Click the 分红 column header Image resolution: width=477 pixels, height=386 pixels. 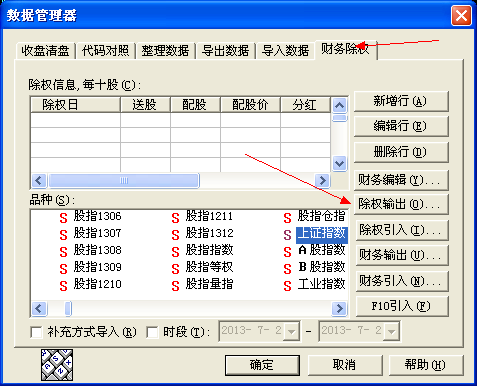(x=306, y=105)
